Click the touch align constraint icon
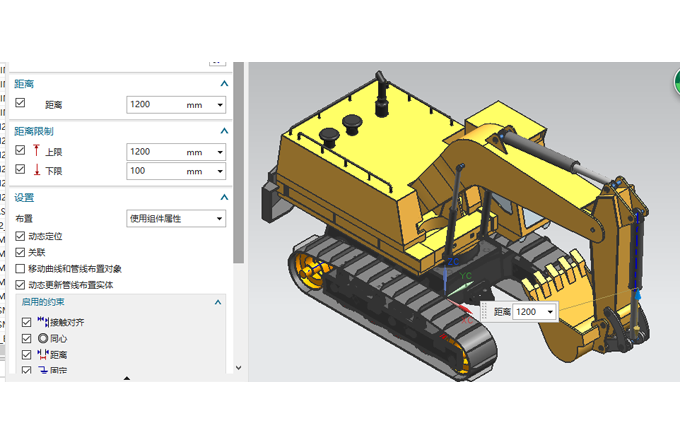 point(42,322)
